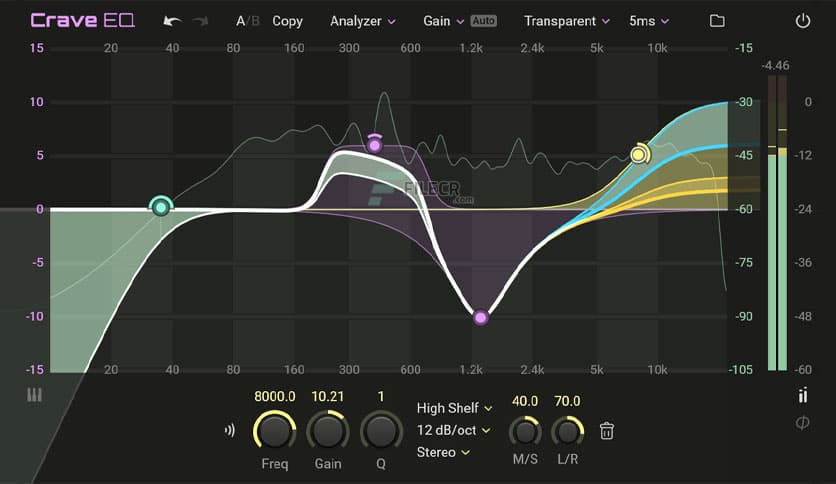
Task: Click the Freq knob
Action: [x=275, y=431]
